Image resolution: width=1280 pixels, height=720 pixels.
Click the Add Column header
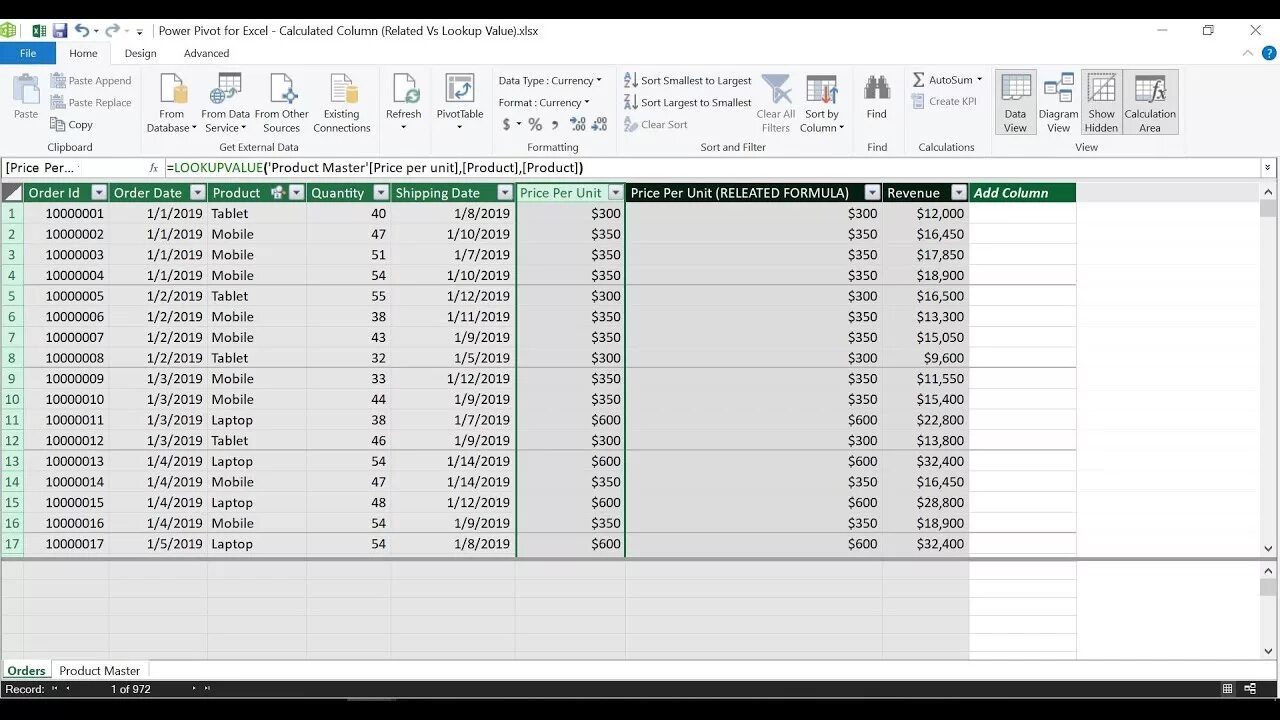(1022, 193)
